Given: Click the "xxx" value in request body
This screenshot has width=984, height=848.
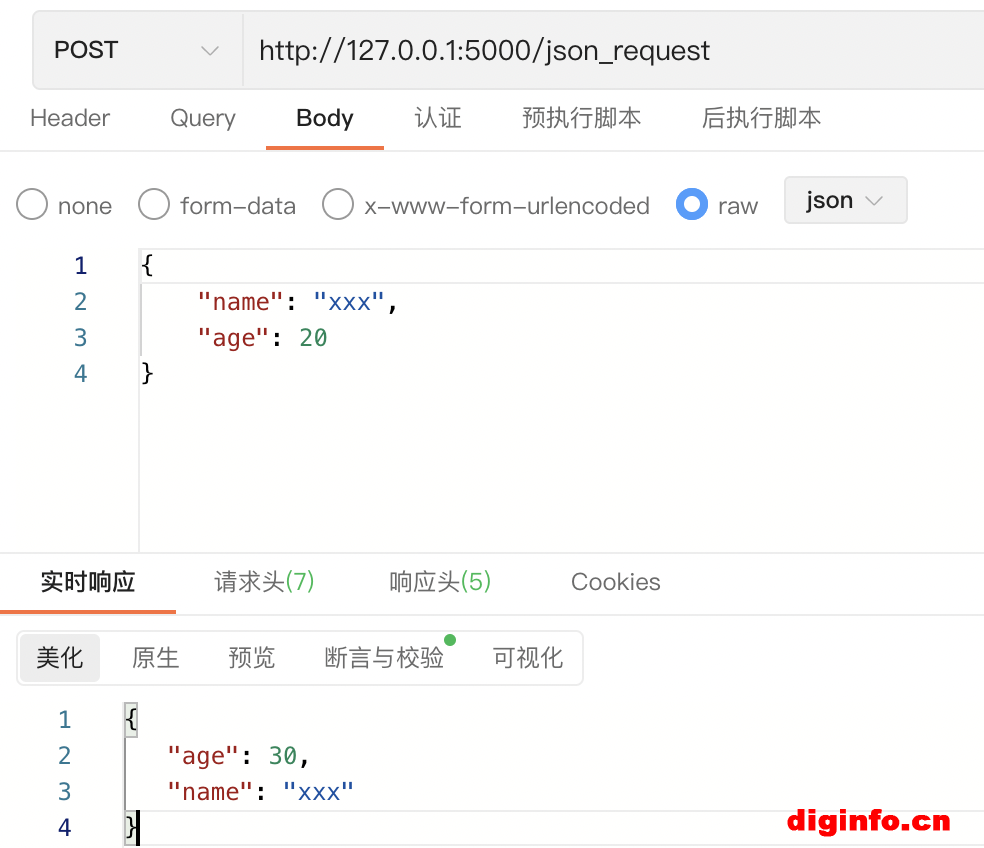Looking at the screenshot, I should [348, 302].
